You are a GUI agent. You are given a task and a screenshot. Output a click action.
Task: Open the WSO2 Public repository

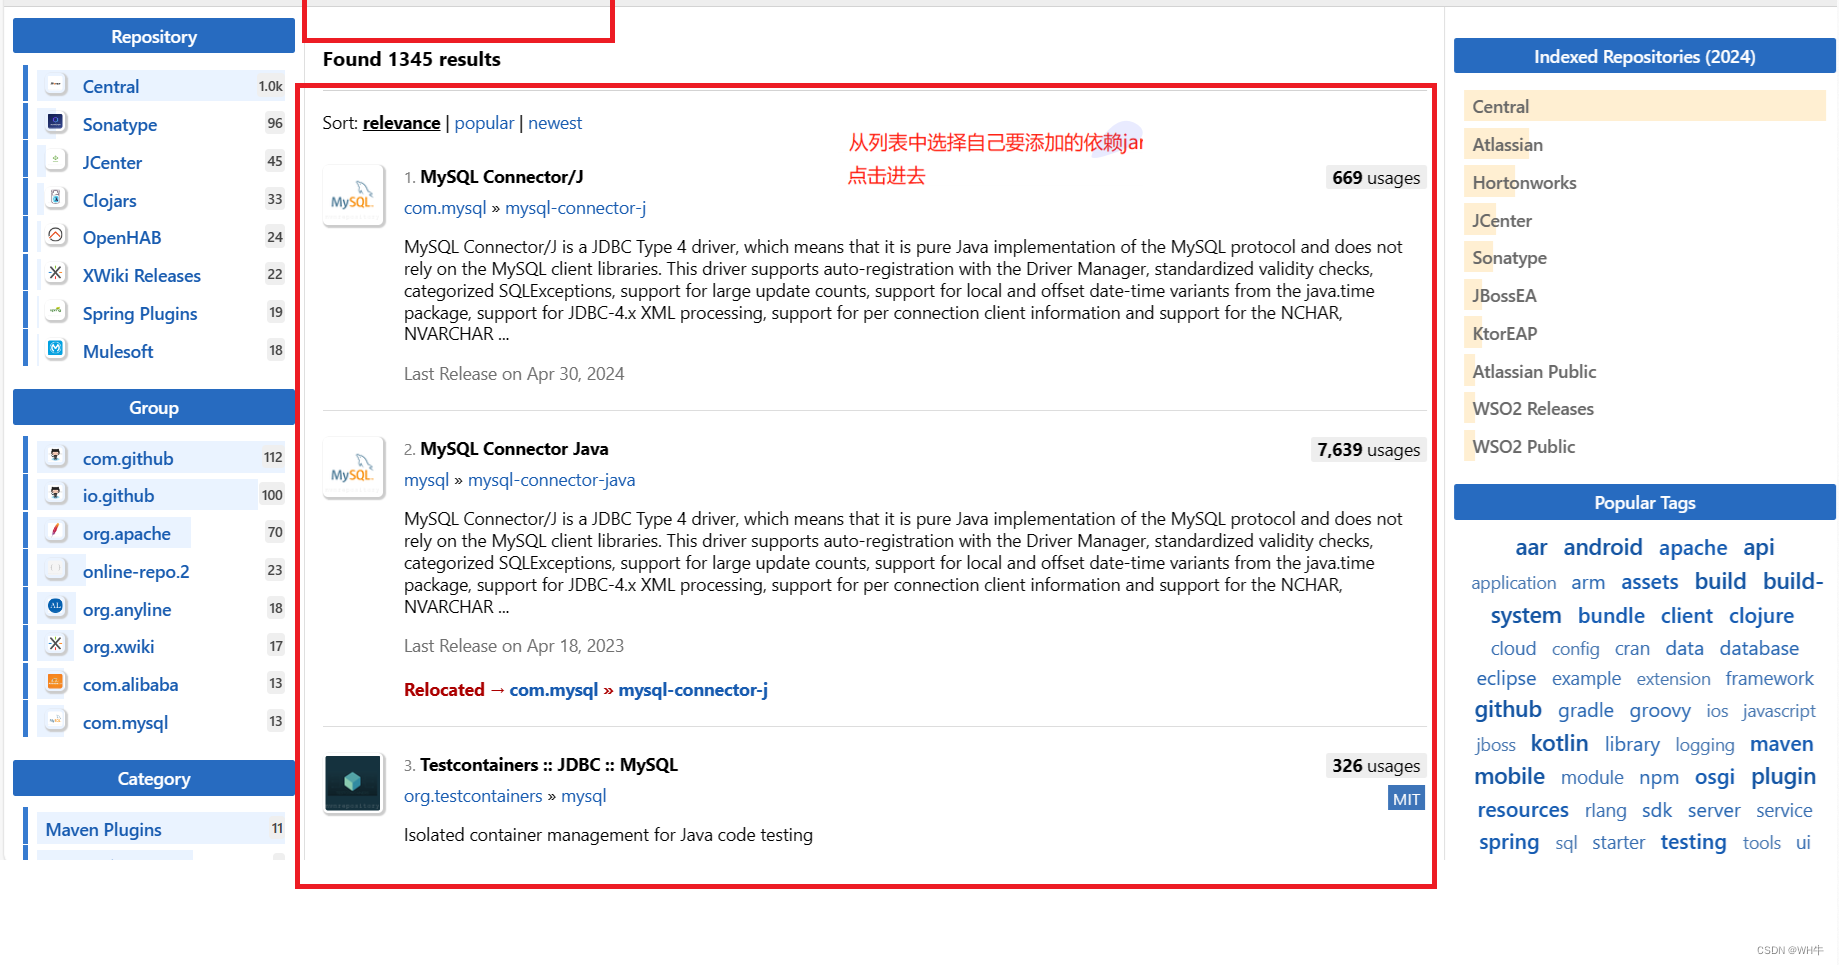pyautogui.click(x=1523, y=446)
